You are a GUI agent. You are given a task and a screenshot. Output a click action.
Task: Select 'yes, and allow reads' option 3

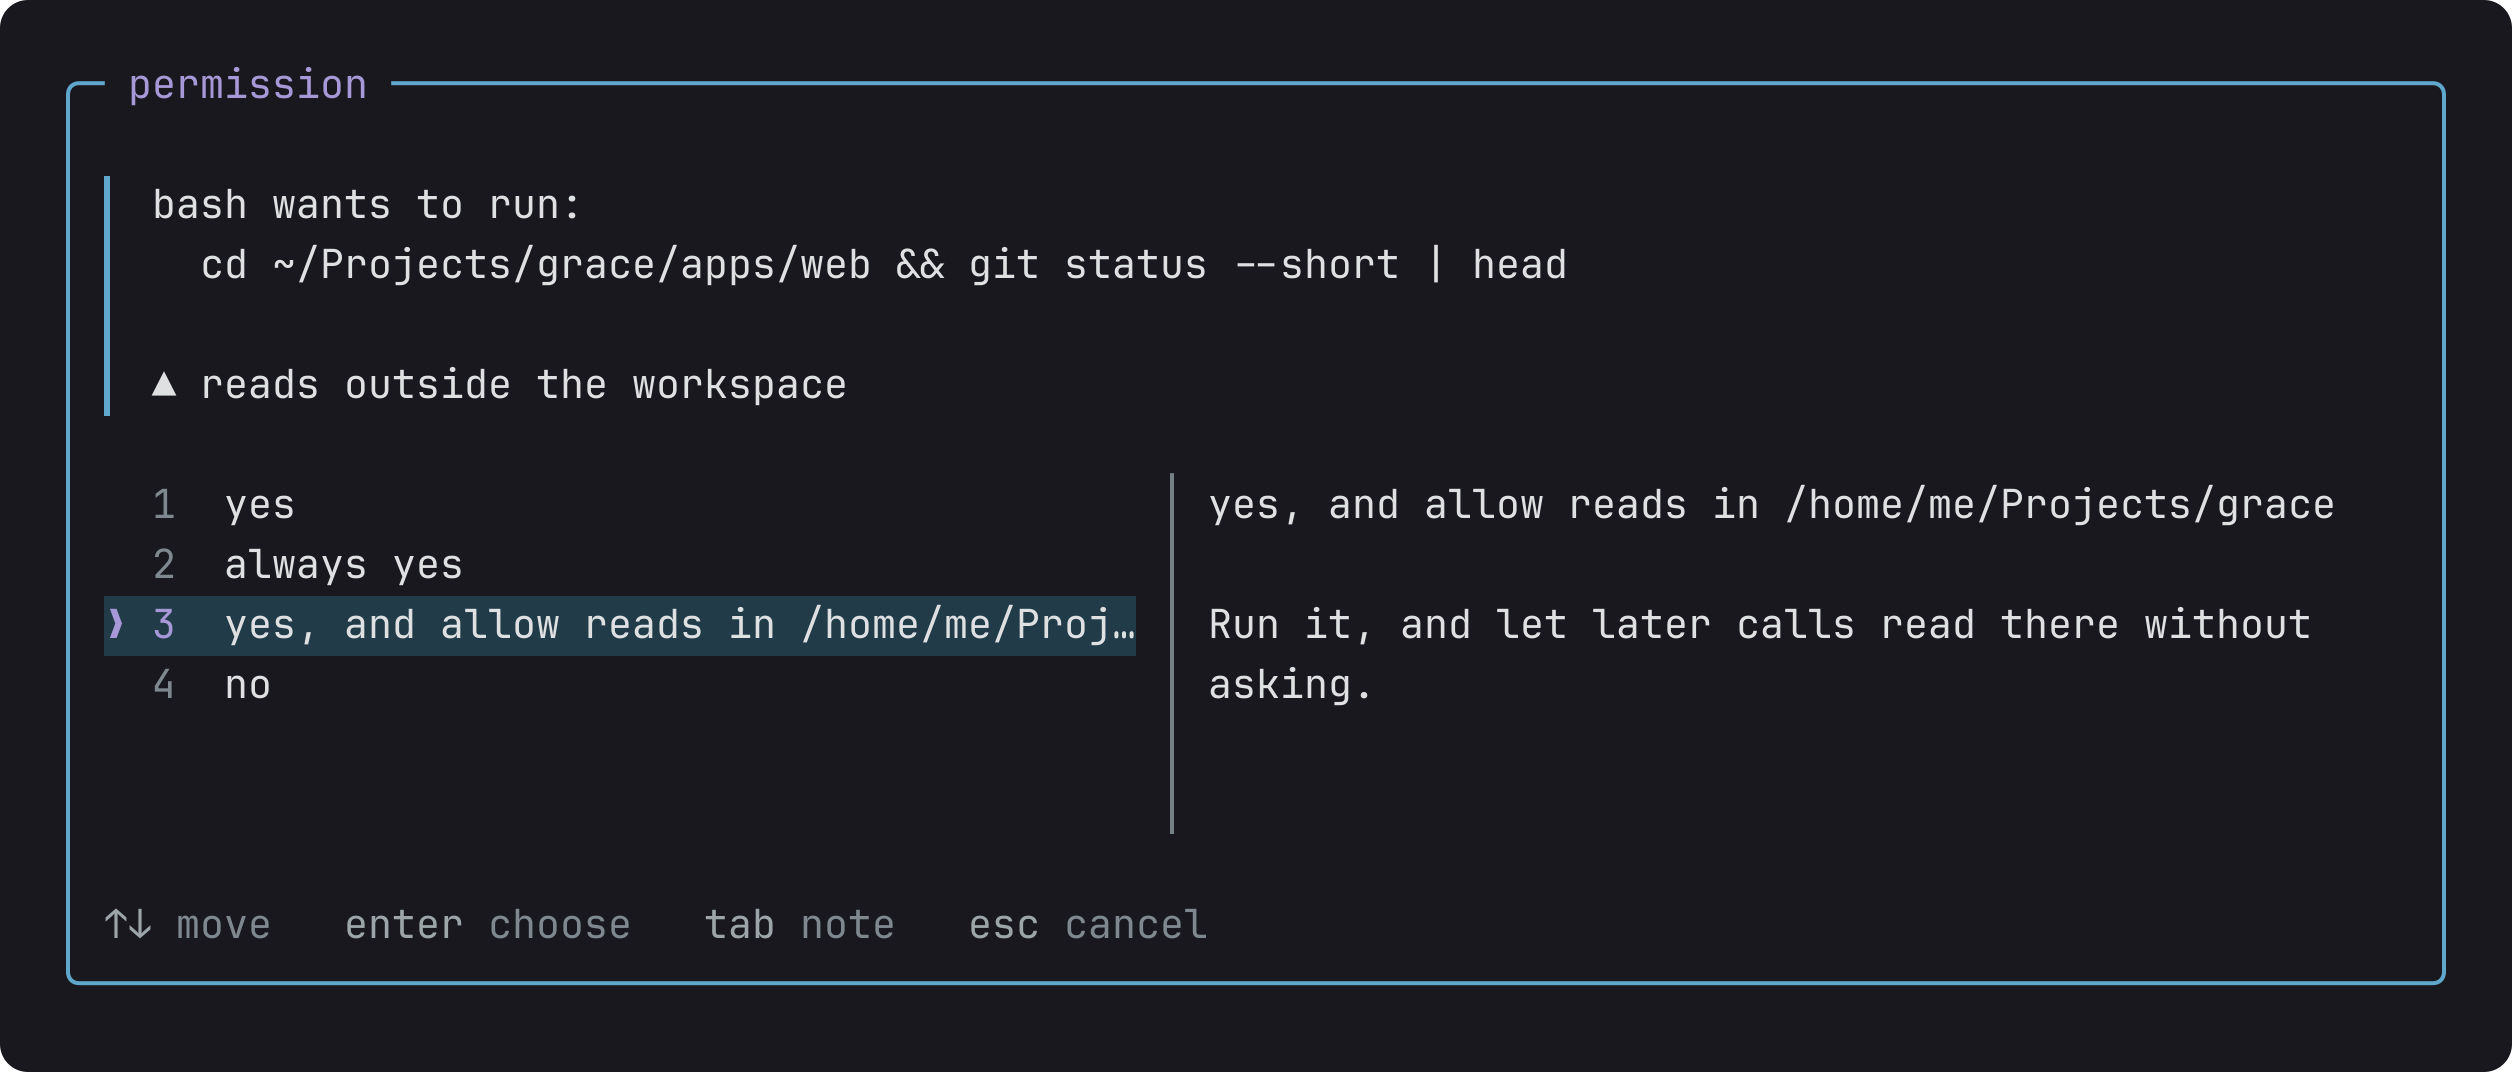point(620,626)
